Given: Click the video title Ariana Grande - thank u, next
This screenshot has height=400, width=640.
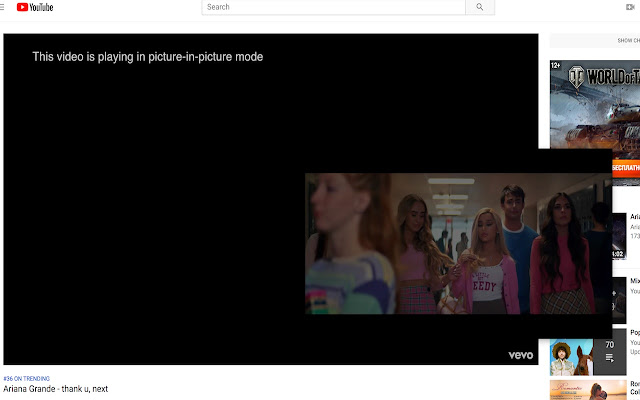Looking at the screenshot, I should coord(56,389).
